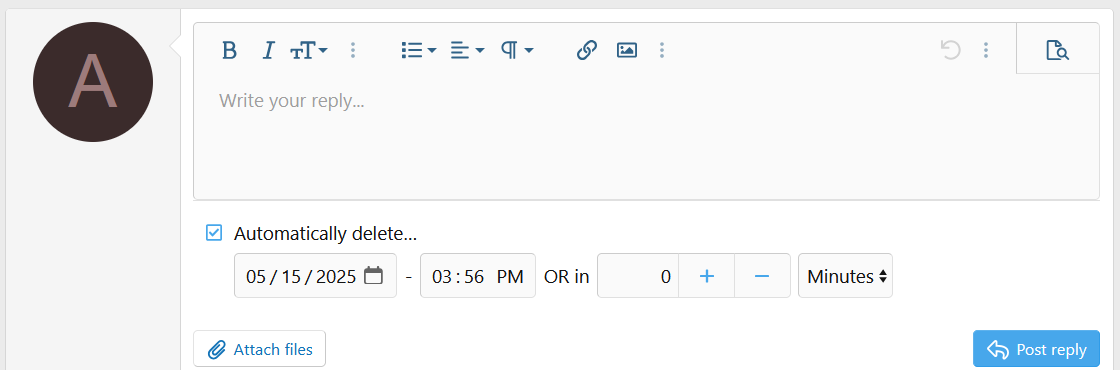Open the Minutes unit dropdown
The image size is (1120, 370).
pos(846,276)
